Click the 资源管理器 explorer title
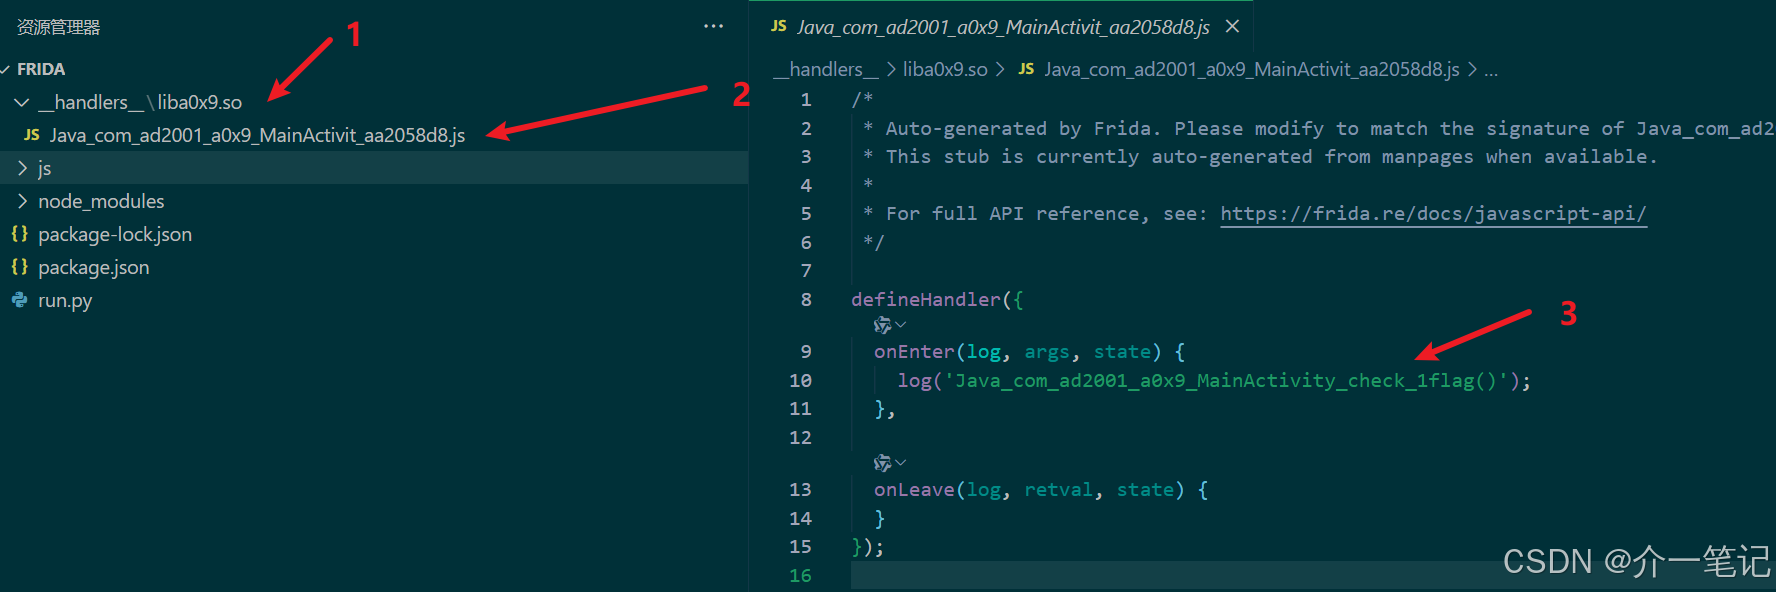 tap(59, 27)
